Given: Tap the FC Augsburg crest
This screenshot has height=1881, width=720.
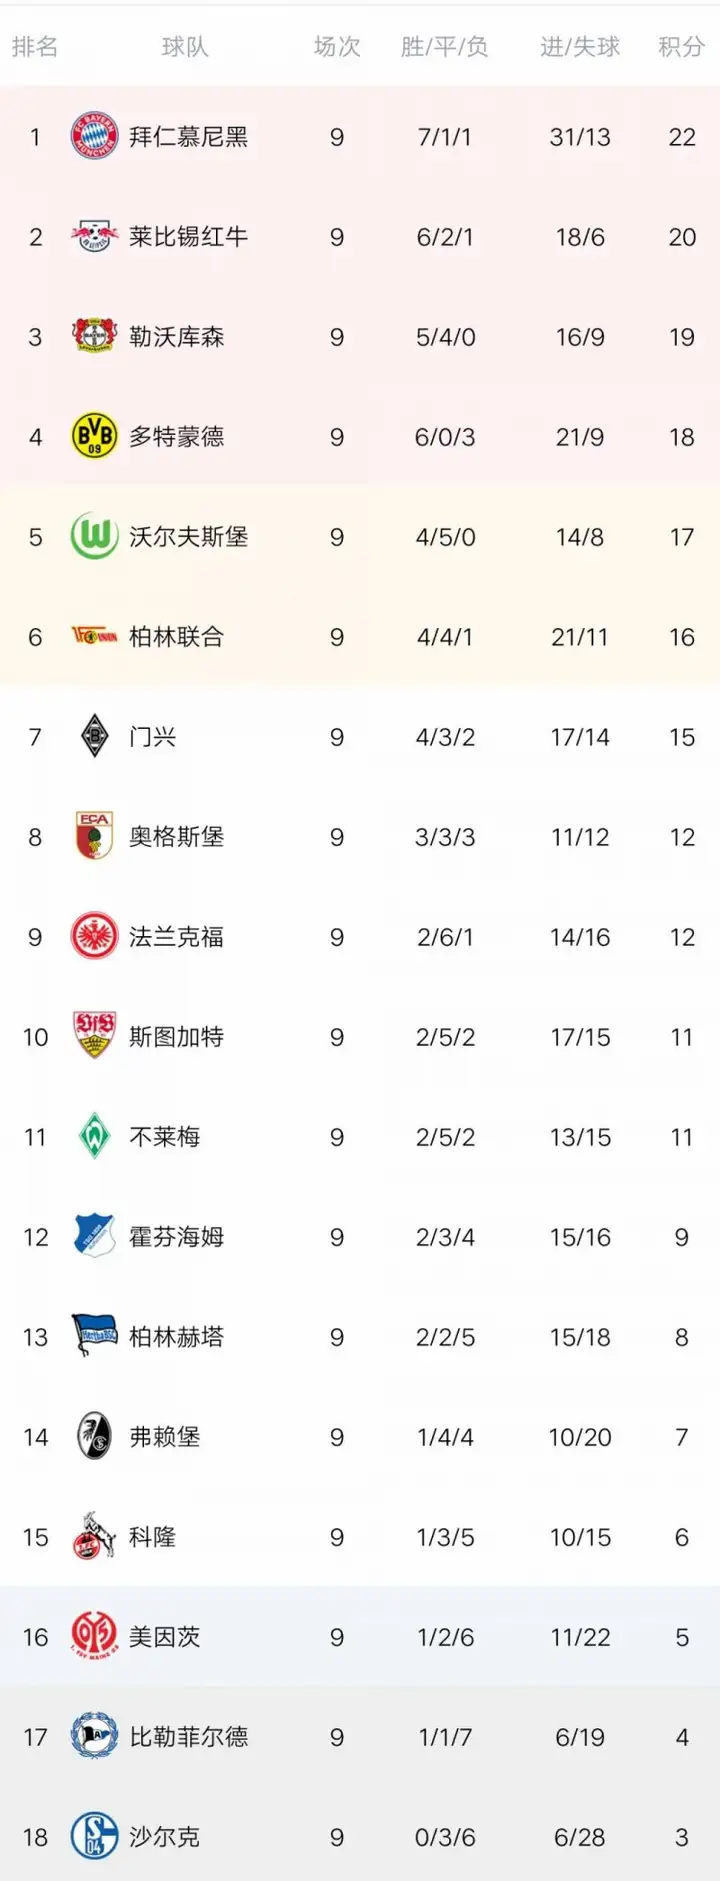Looking at the screenshot, I should tap(94, 836).
